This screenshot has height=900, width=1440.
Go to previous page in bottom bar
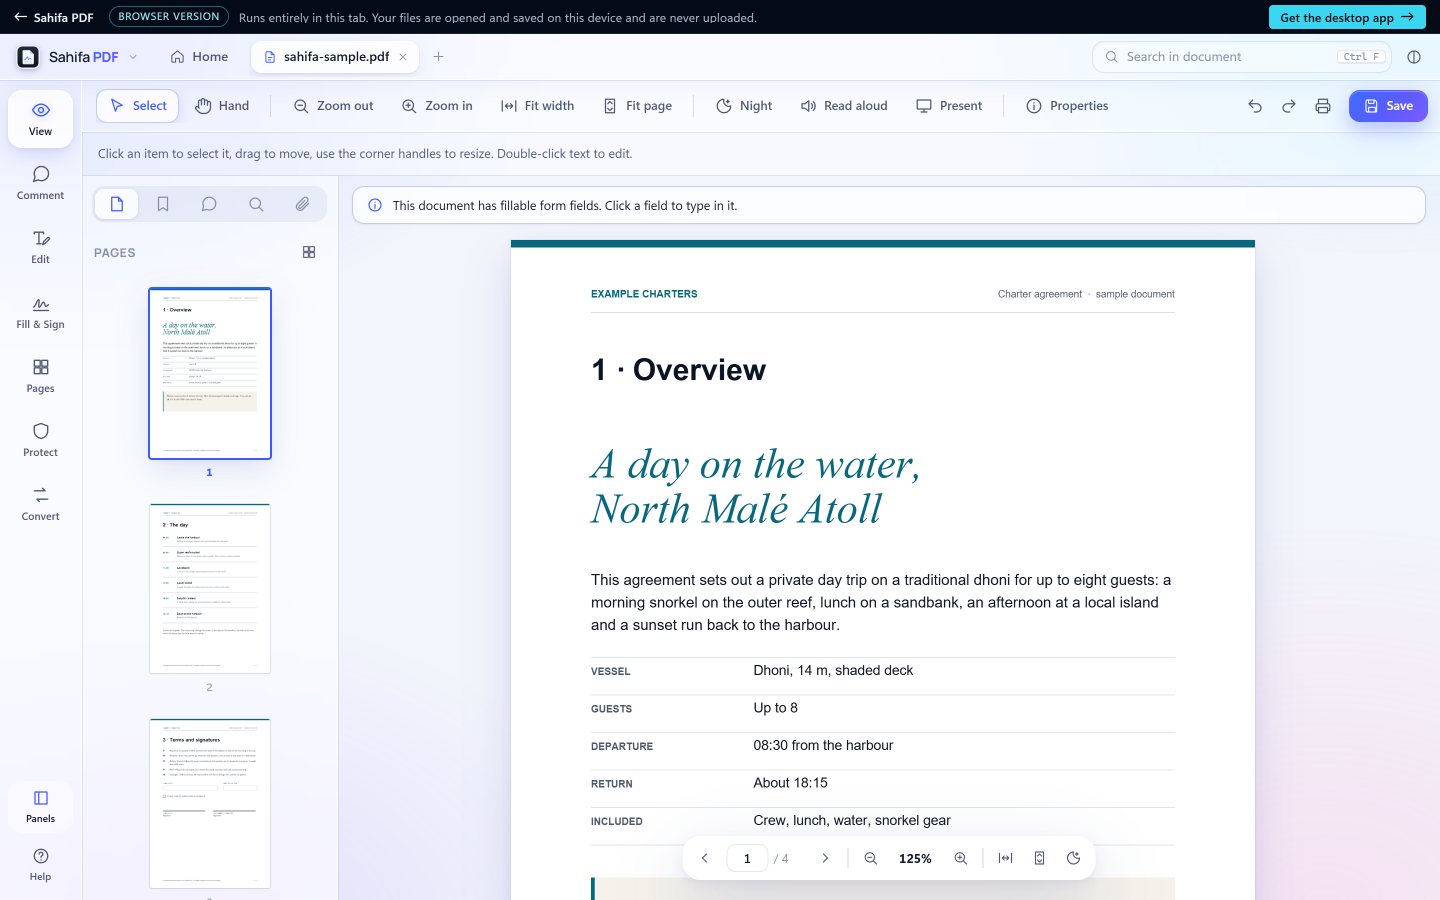tap(705, 858)
